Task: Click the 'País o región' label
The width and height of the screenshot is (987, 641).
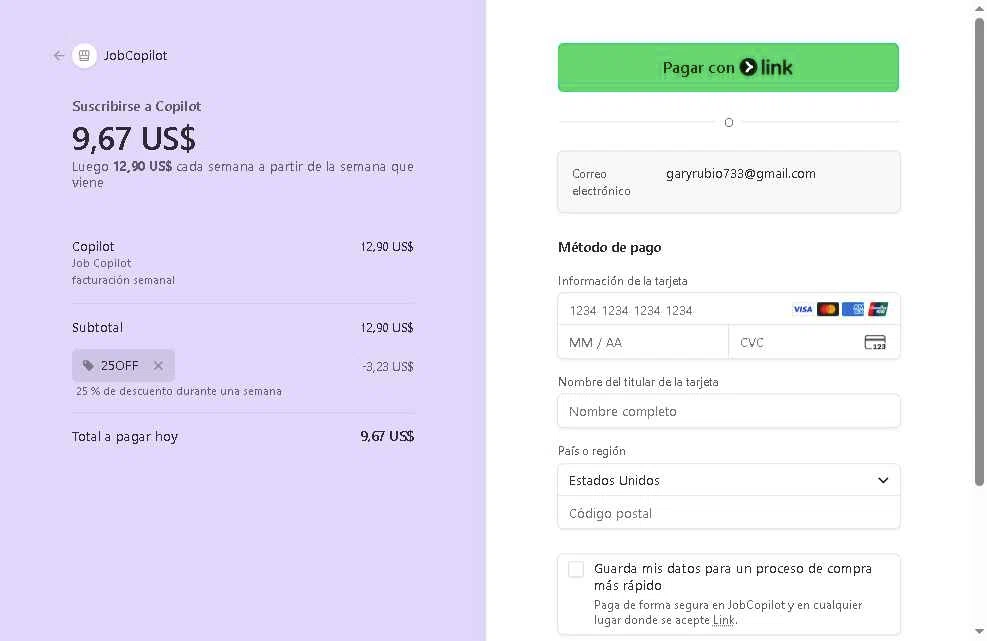Action: coord(592,451)
